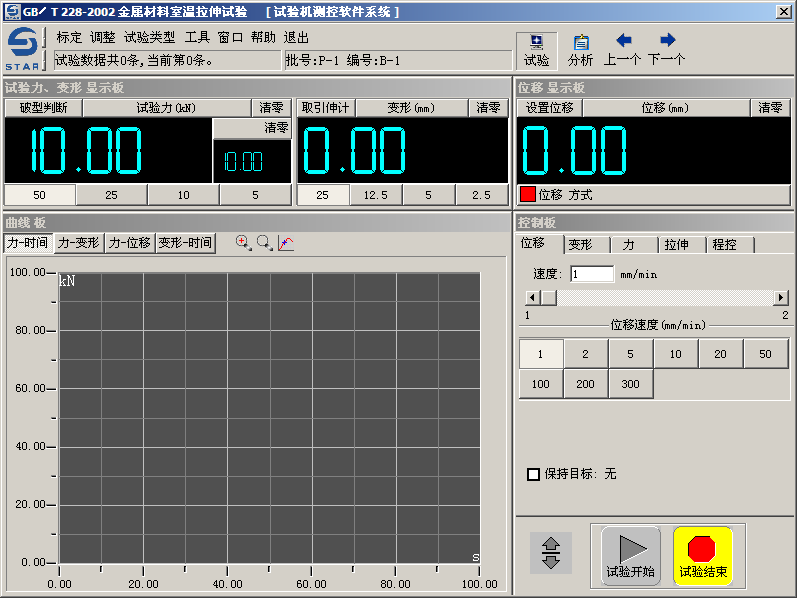Screen dimensions: 797x598
Task: Enable the 保持目标 checkbox
Action: 533,474
